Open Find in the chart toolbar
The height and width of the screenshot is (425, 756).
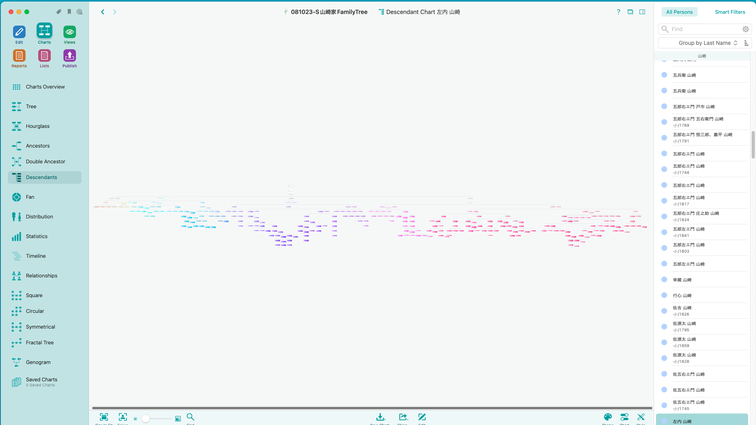coord(190,418)
